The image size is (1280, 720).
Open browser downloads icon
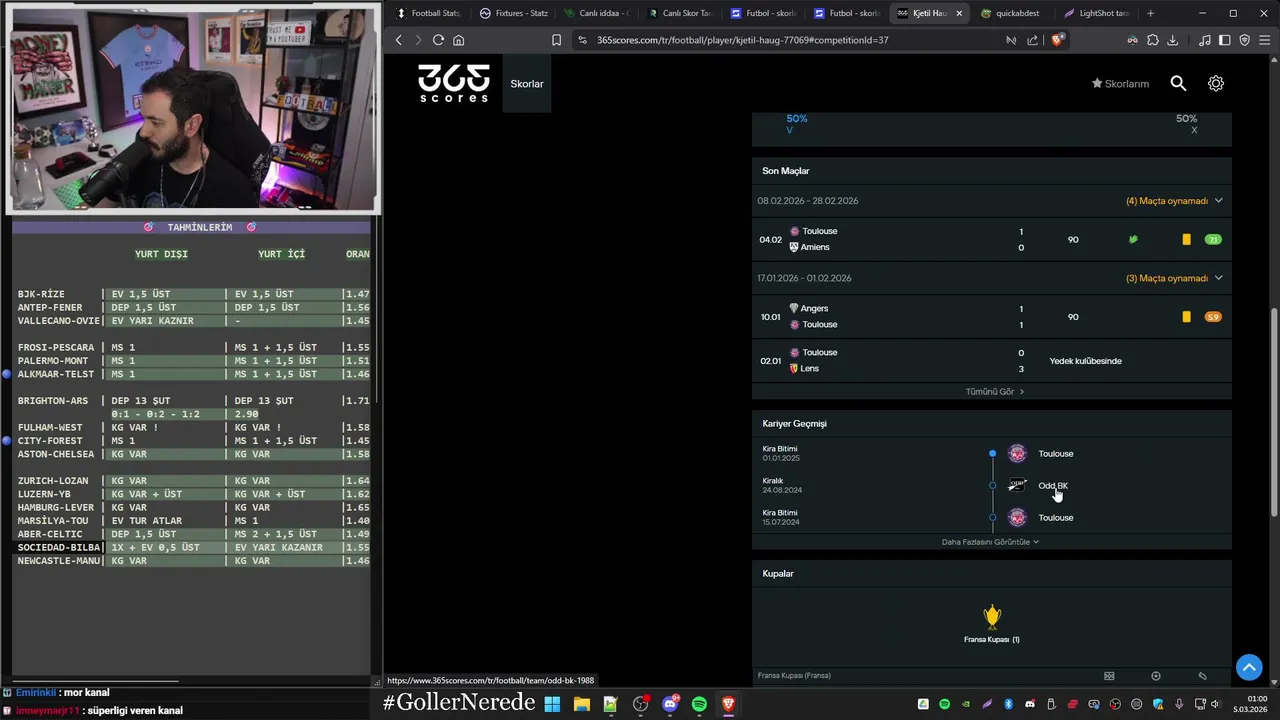1173,40
